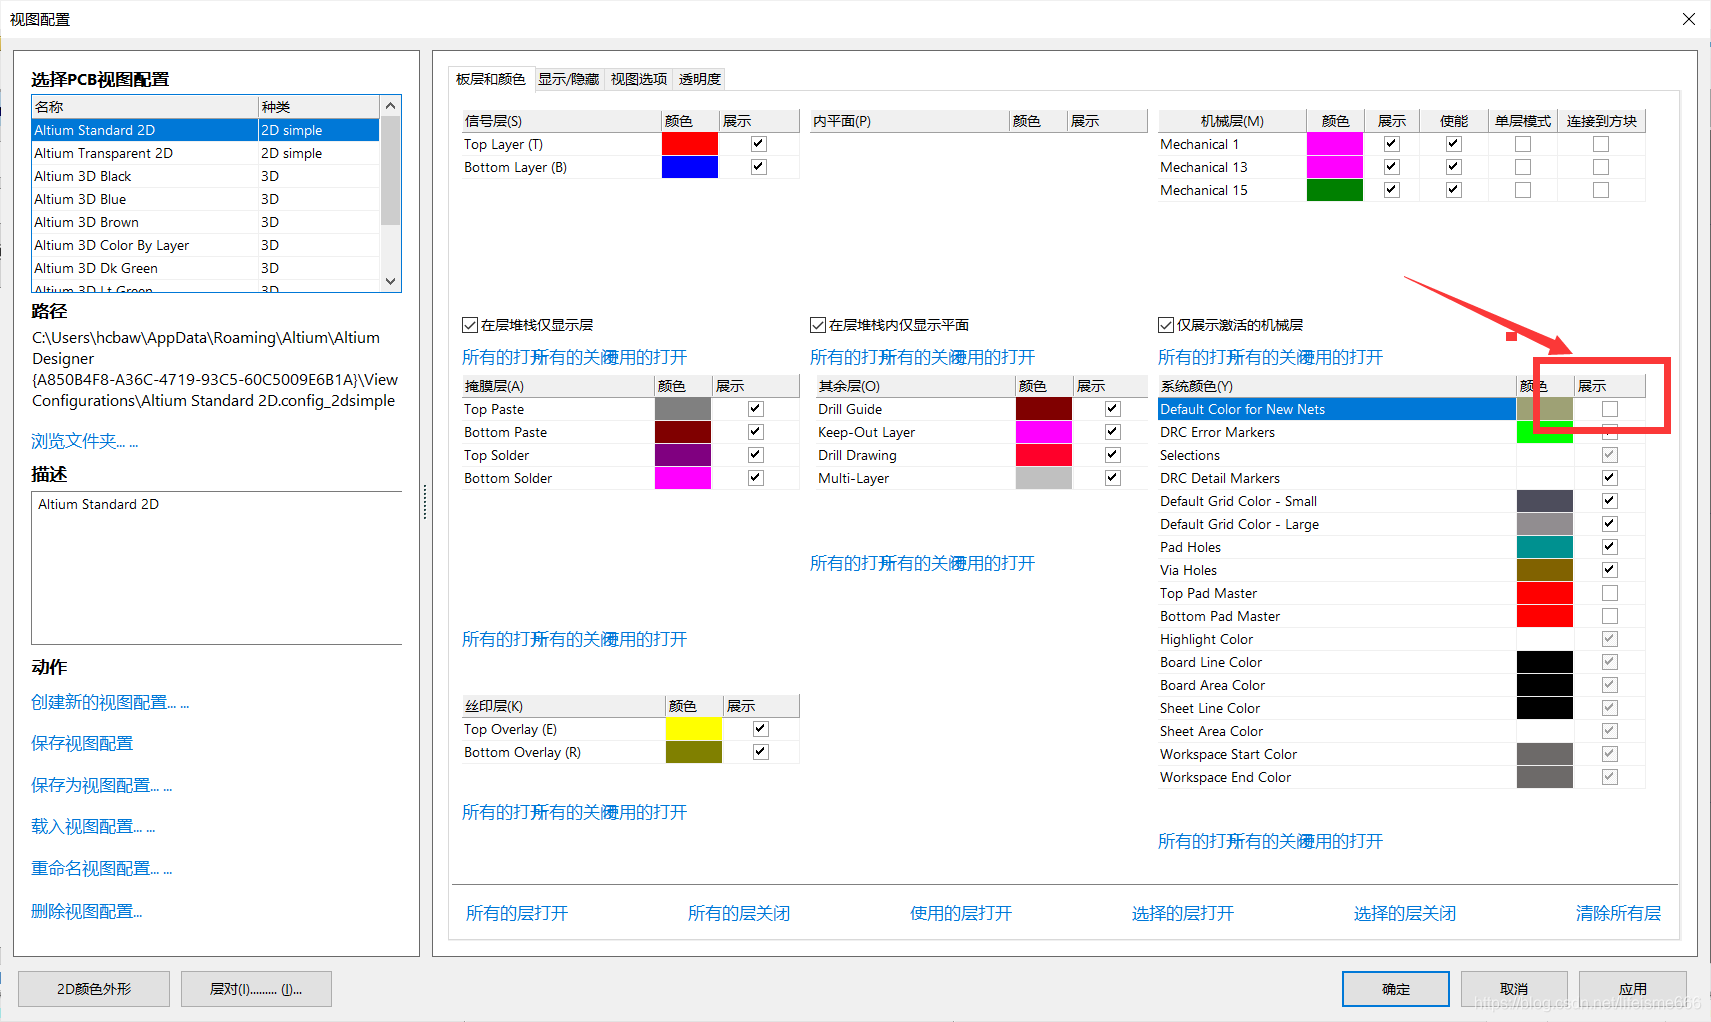This screenshot has width=1711, height=1022.
Task: Enable single layer mode for Mechanical 15
Action: coord(1523,190)
